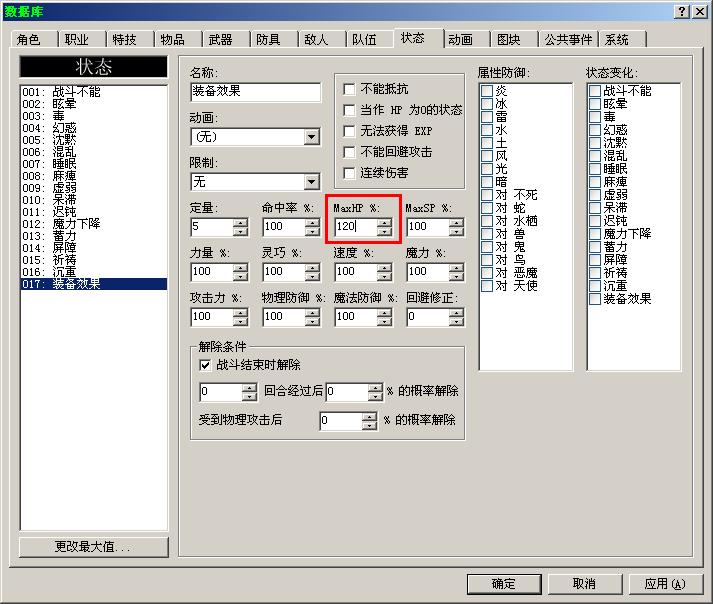Open the 限制 dropdown arrow
This screenshot has height=604, width=713.
pos(311,182)
